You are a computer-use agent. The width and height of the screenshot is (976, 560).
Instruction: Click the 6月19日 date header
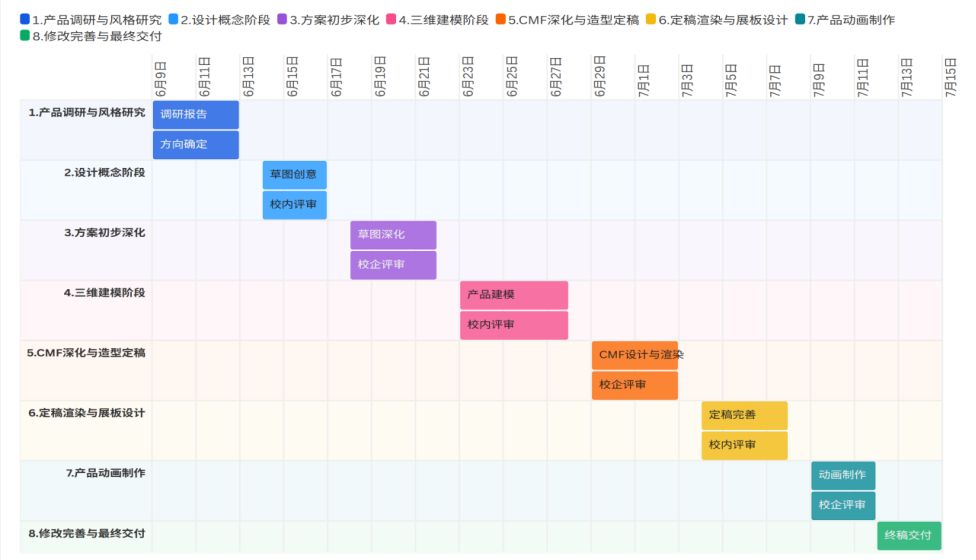(380, 77)
